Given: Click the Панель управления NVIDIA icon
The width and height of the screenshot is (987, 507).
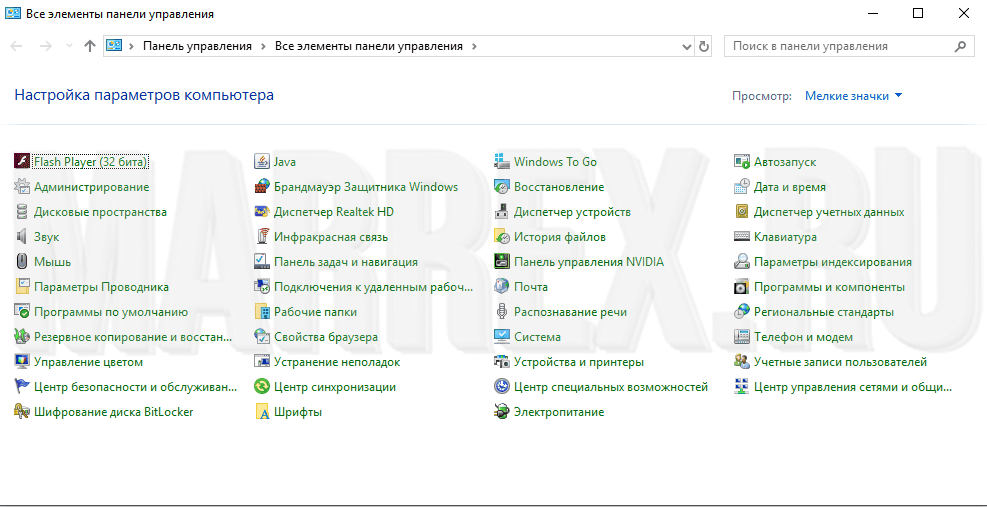Looking at the screenshot, I should pos(502,262).
